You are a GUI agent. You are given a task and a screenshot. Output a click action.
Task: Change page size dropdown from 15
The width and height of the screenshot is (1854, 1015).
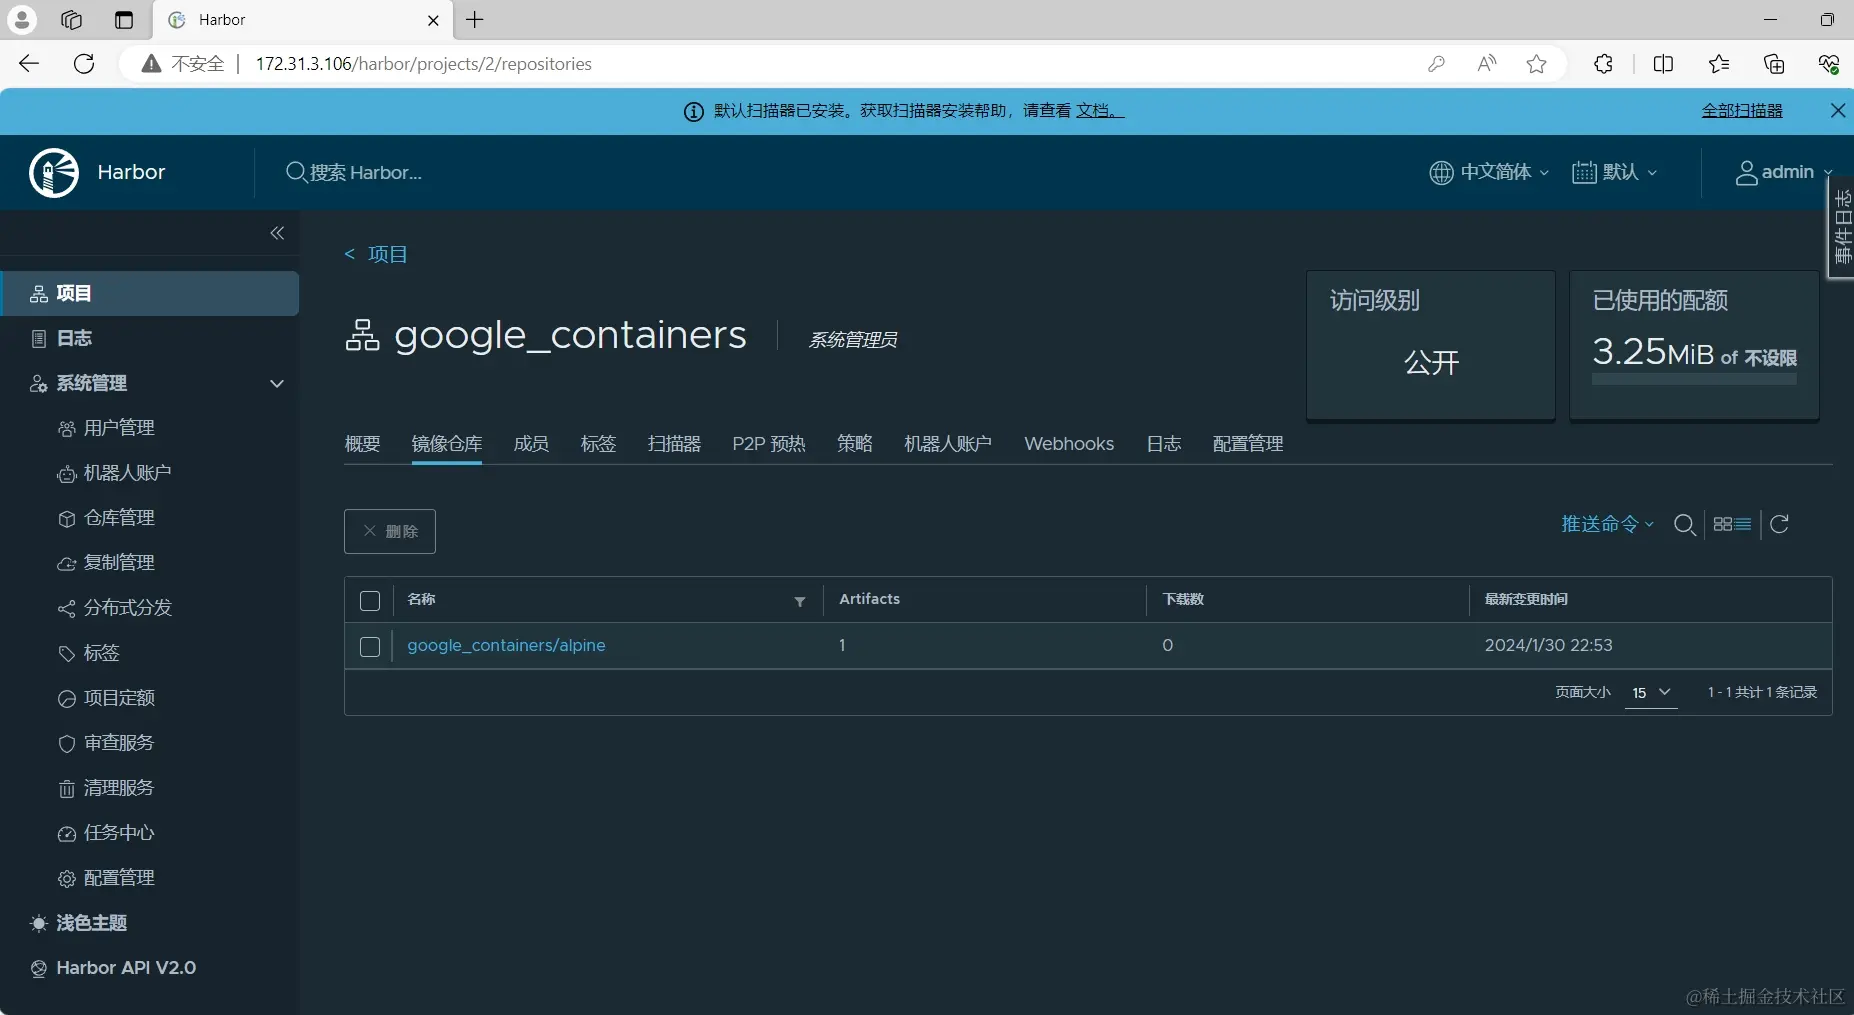[x=1651, y=692]
